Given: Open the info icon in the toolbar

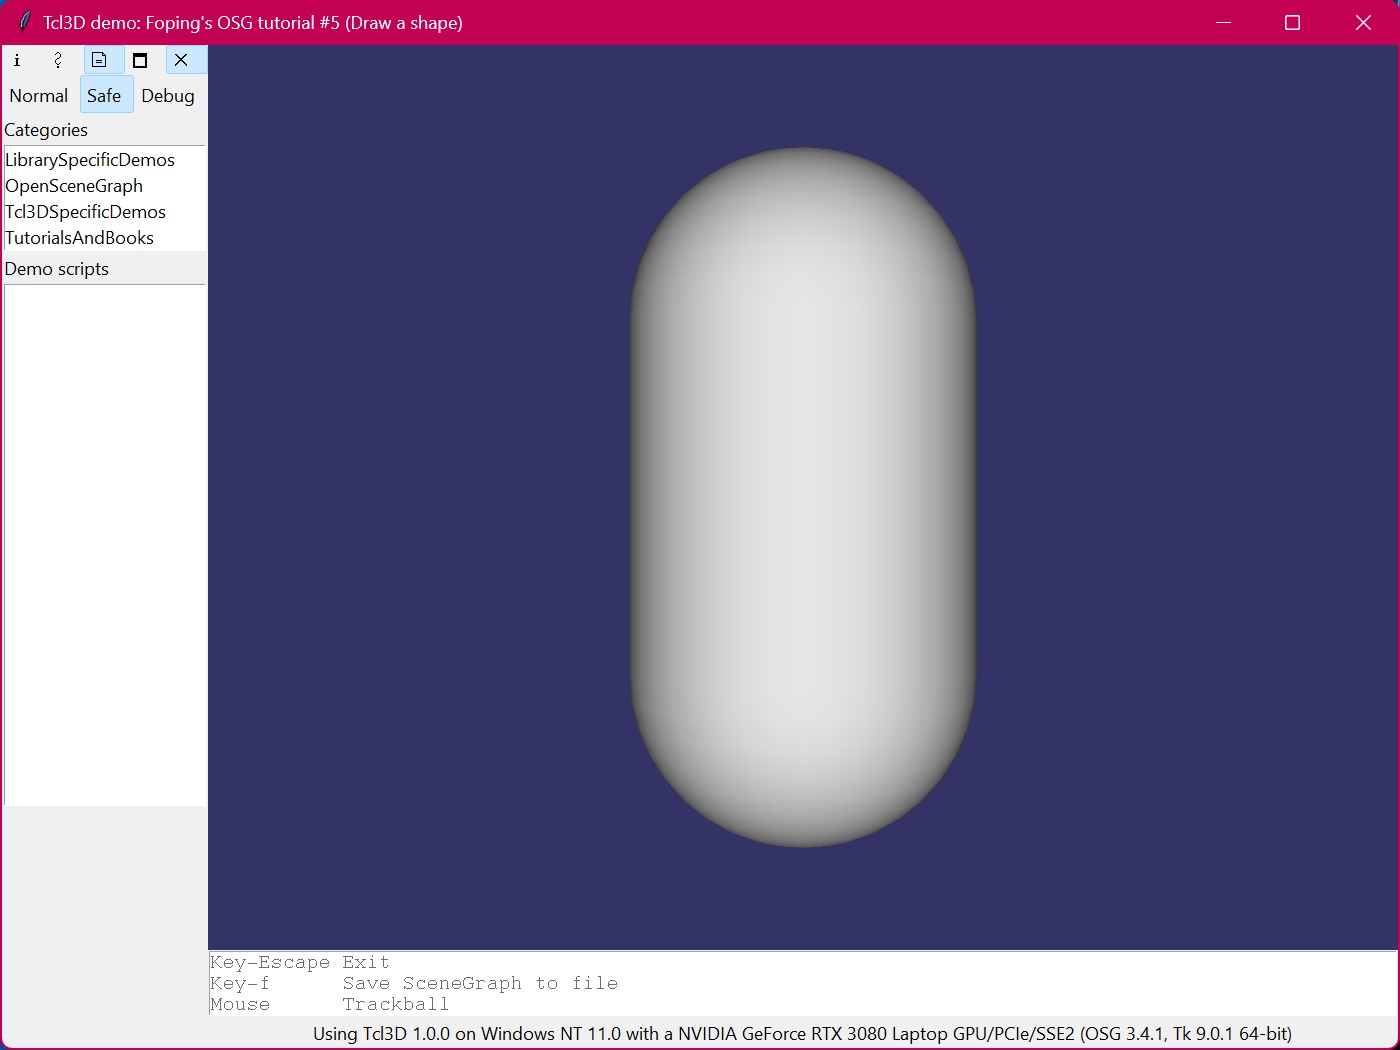Looking at the screenshot, I should (17, 60).
